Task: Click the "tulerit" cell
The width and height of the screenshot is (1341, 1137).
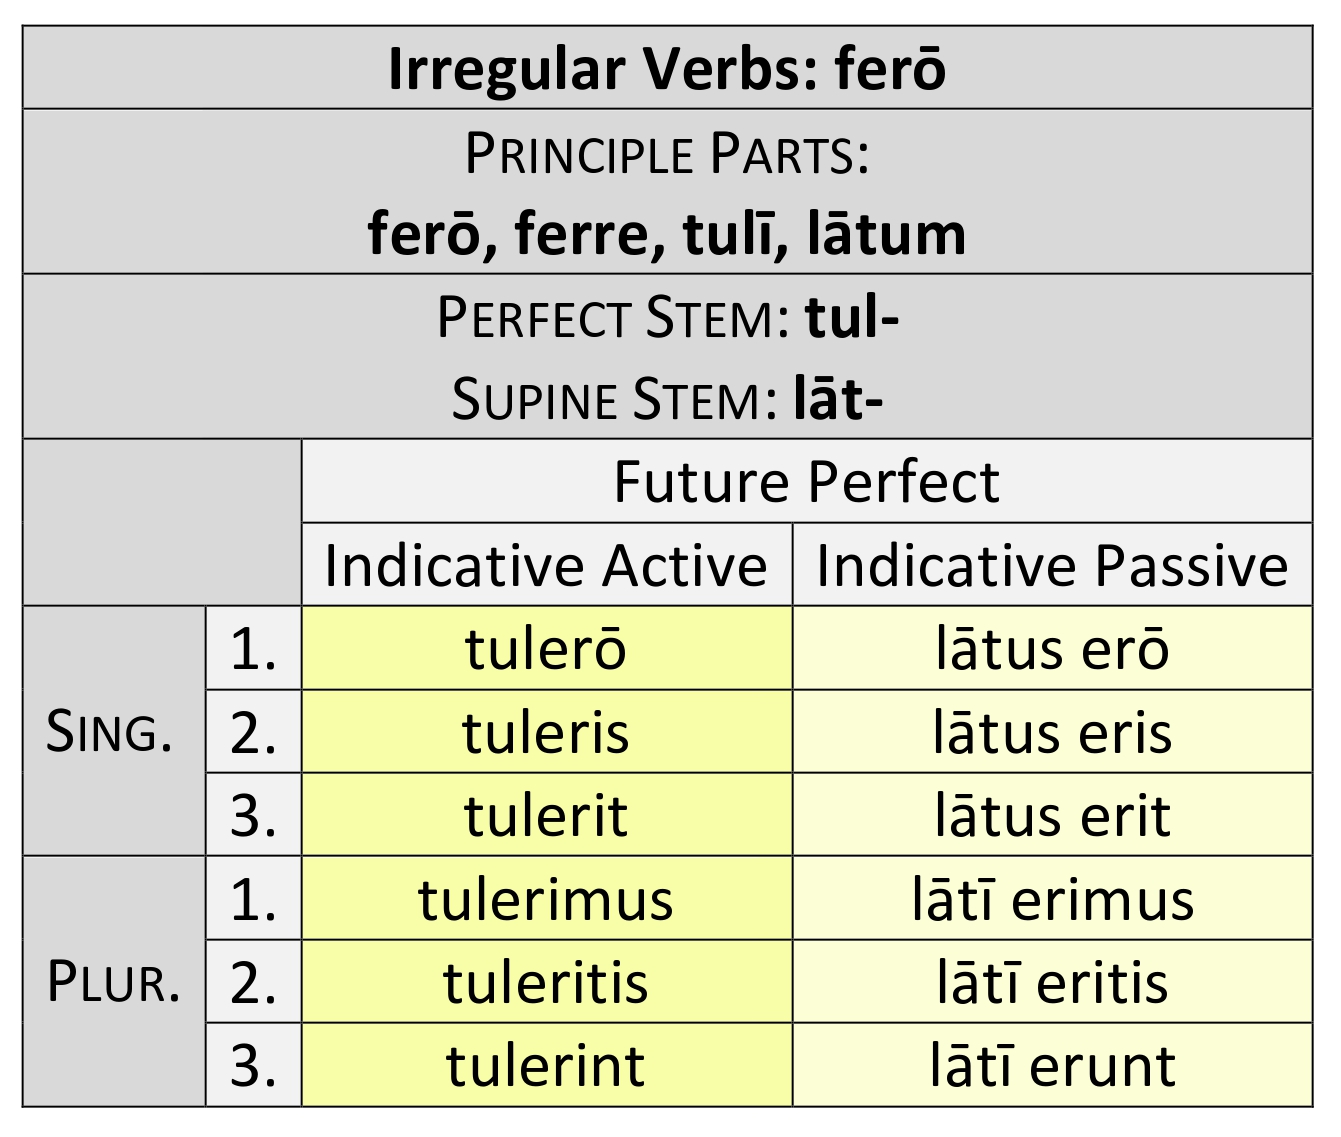Action: [x=546, y=816]
